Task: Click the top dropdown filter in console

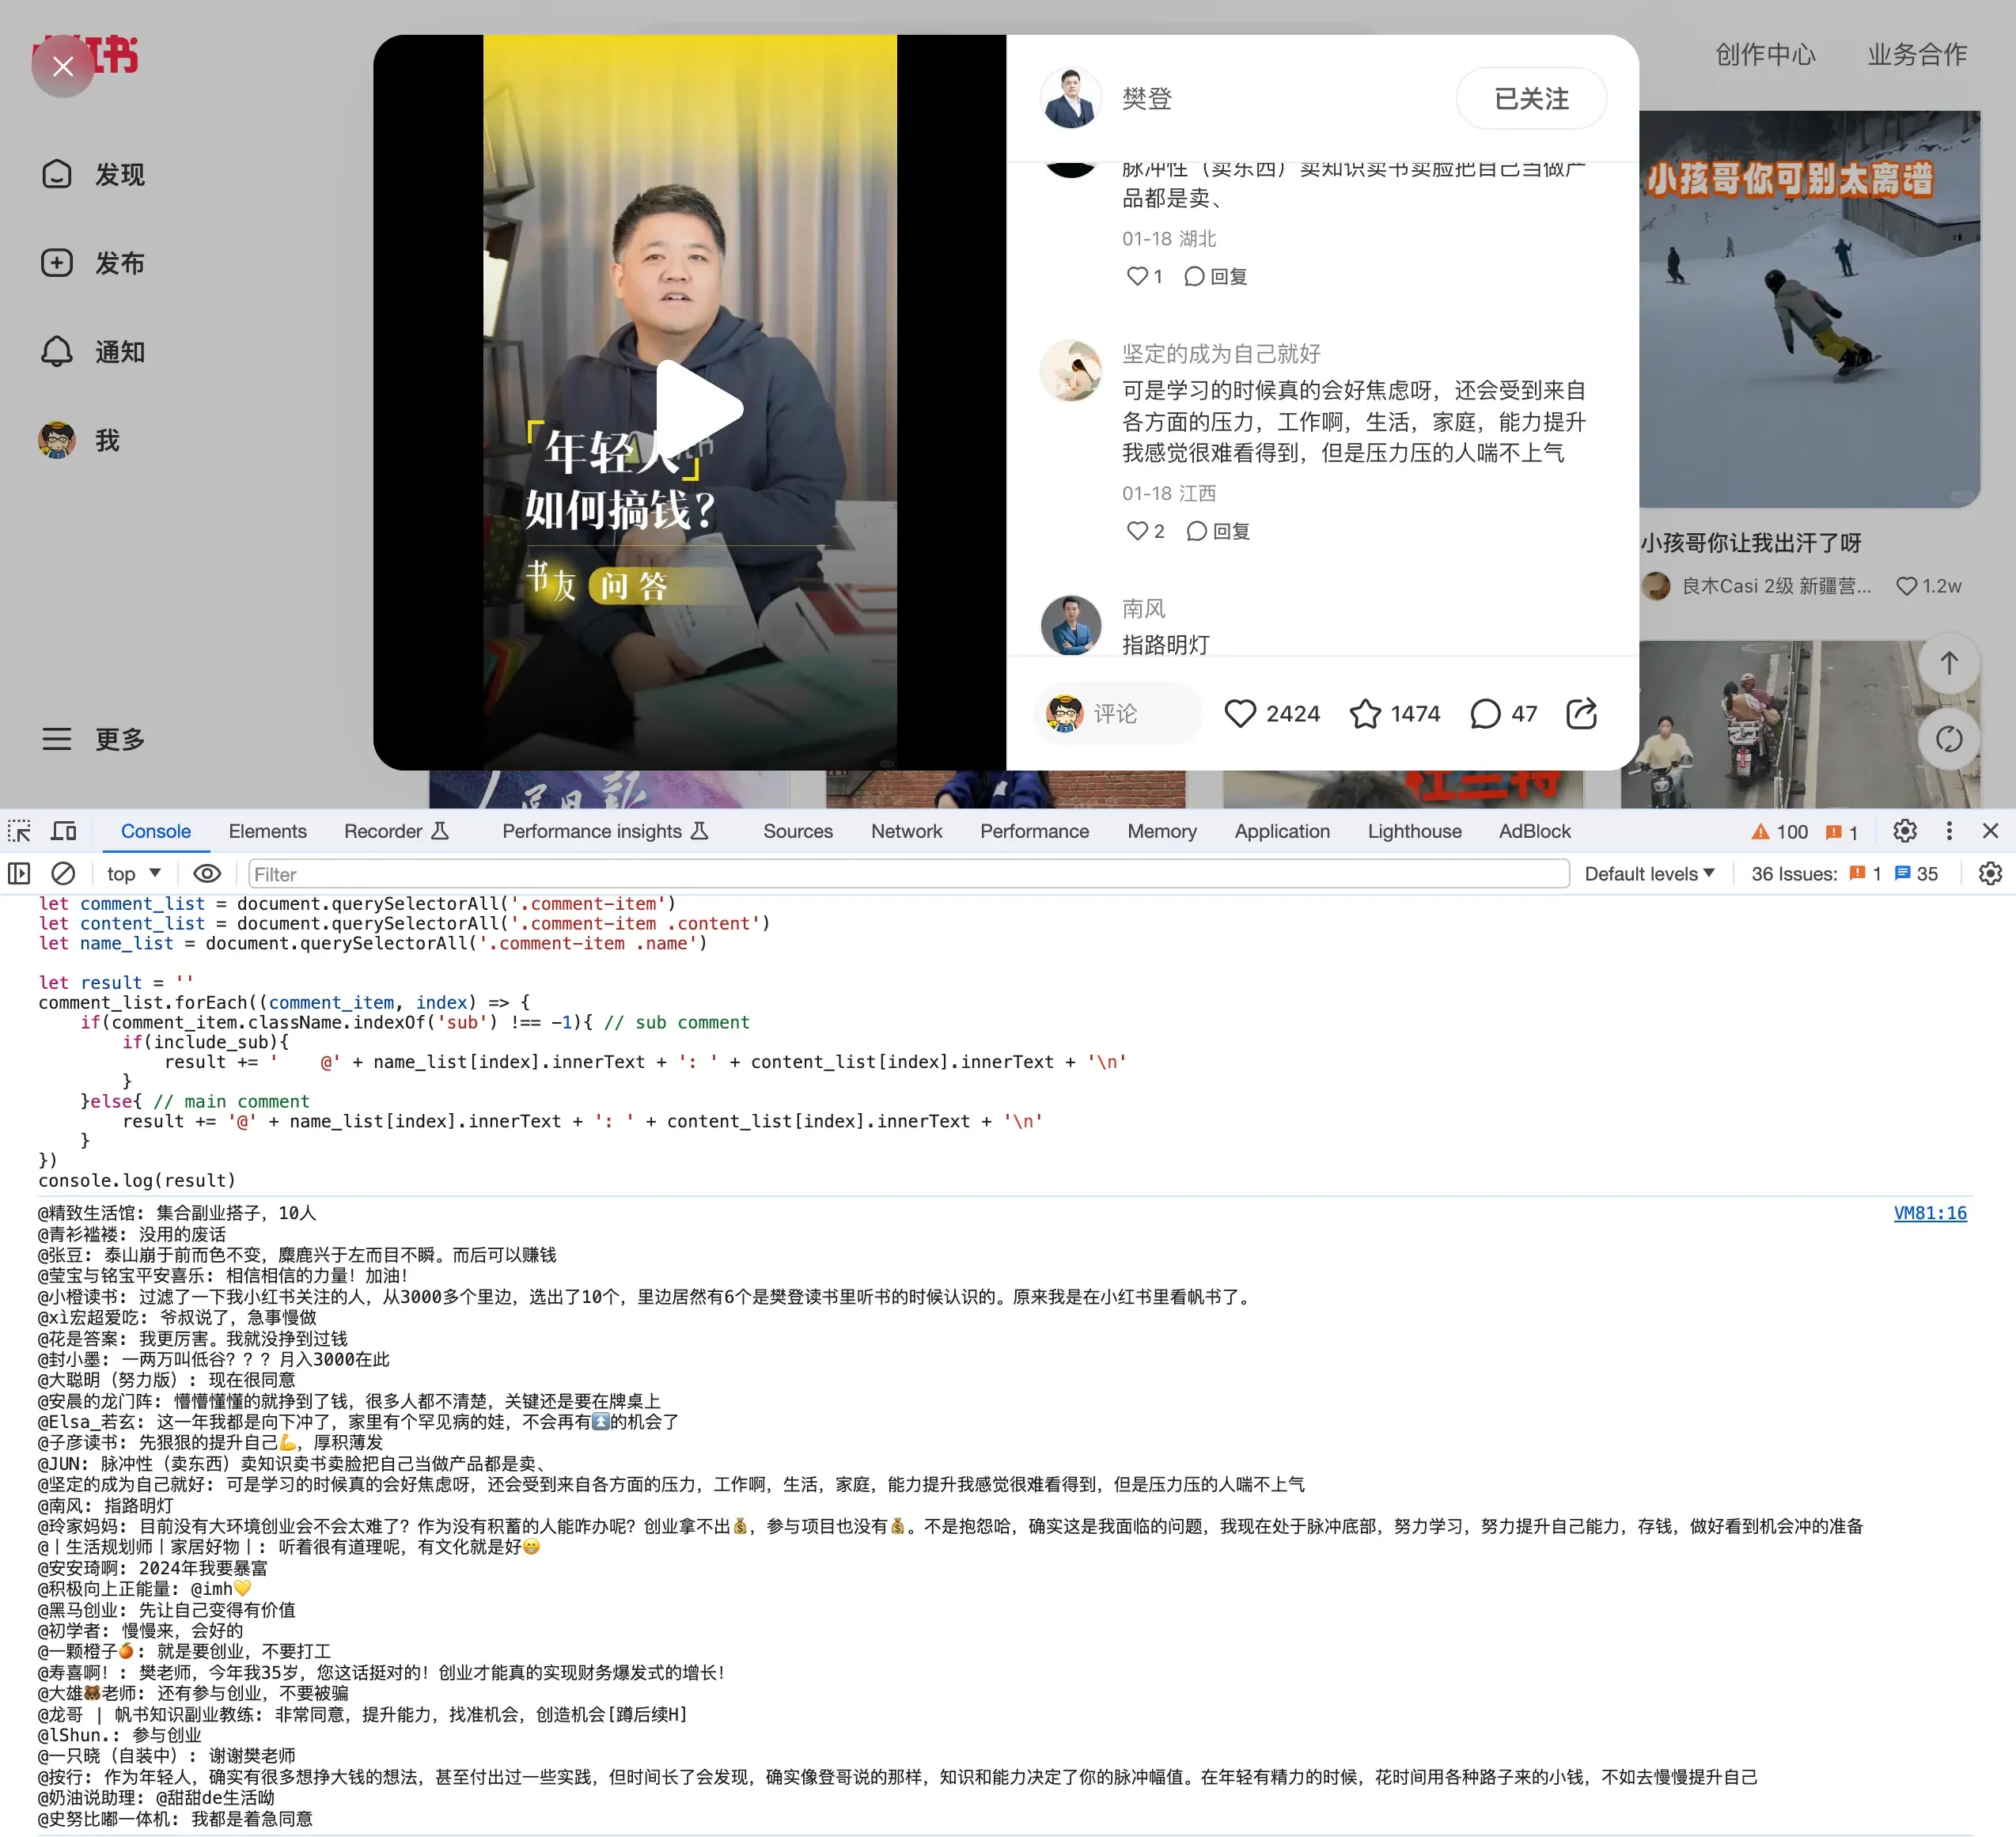Action: pos(131,873)
